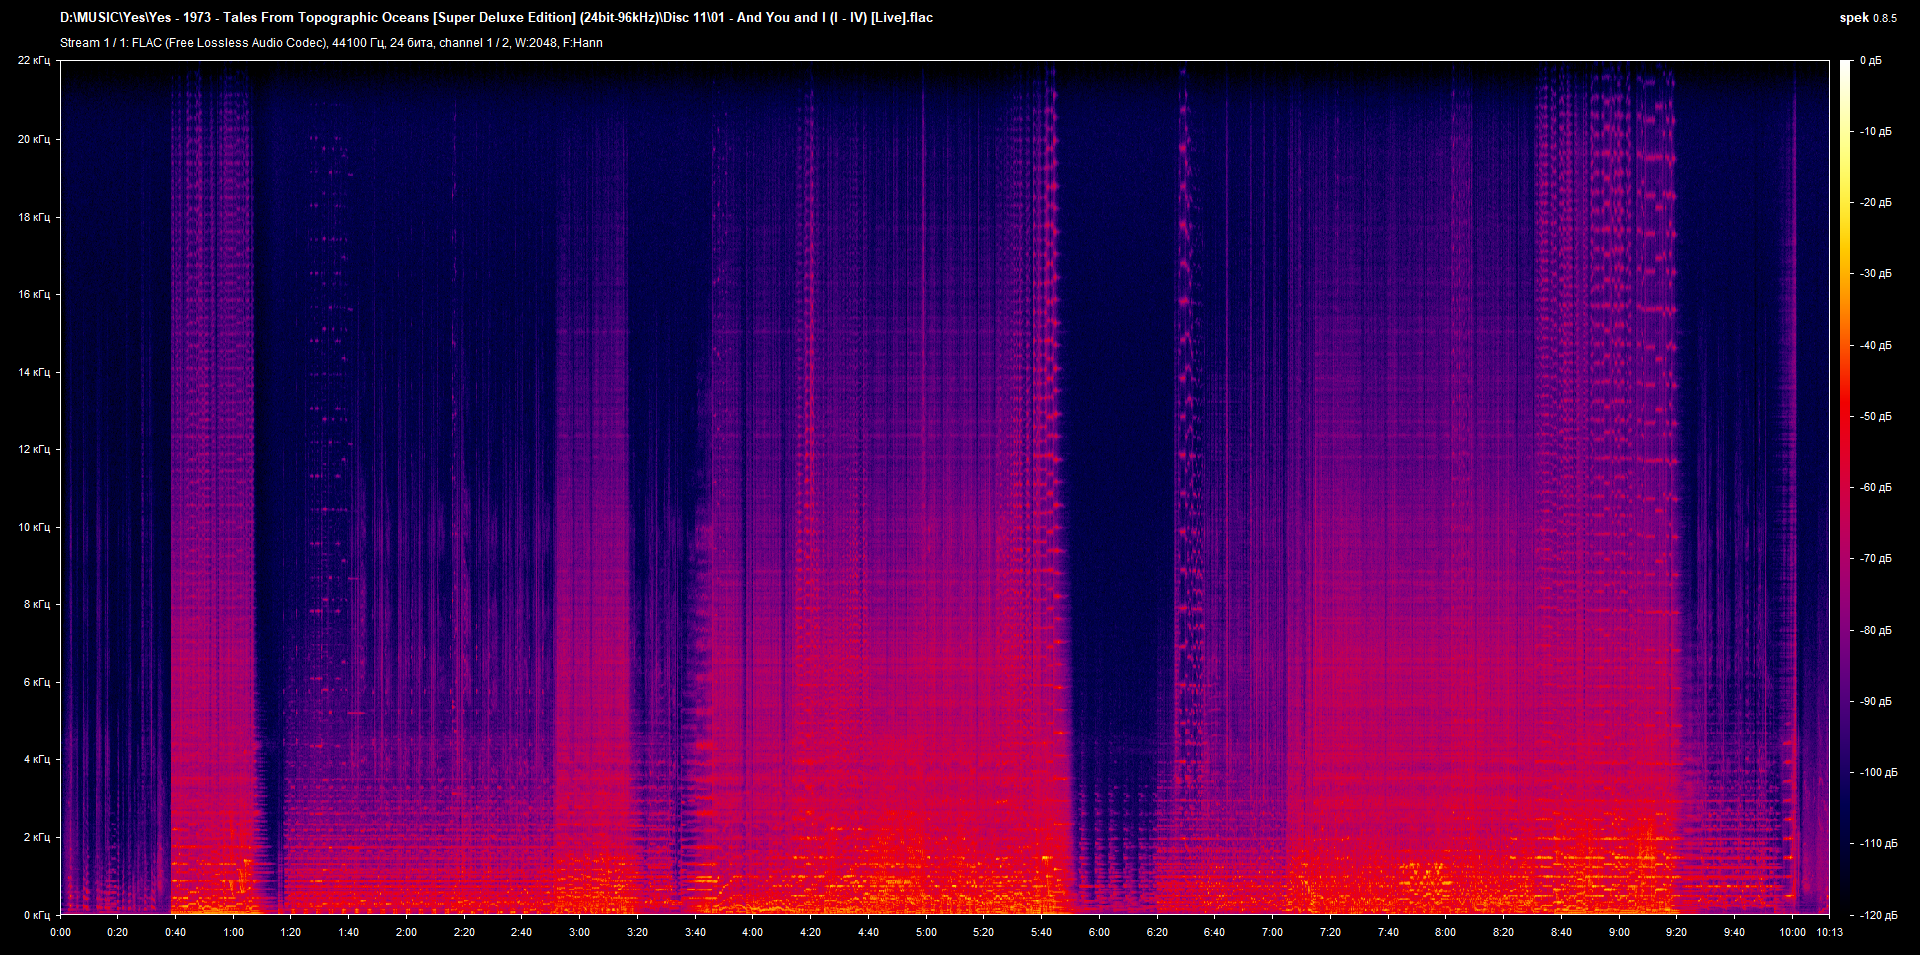Click the '4:00' time axis label
Viewport: 1920px width, 955px height.
coord(752,932)
